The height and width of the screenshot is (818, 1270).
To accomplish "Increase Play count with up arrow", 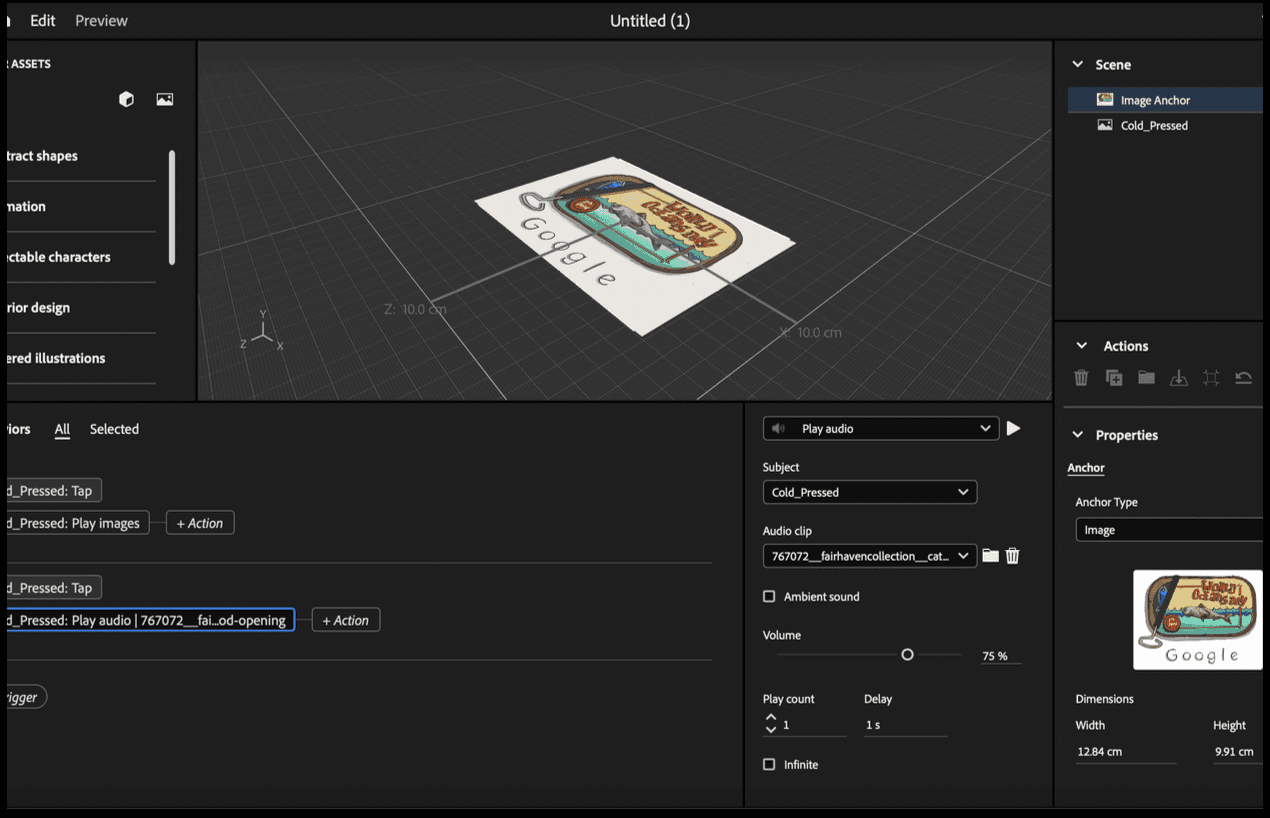I will coord(770,718).
